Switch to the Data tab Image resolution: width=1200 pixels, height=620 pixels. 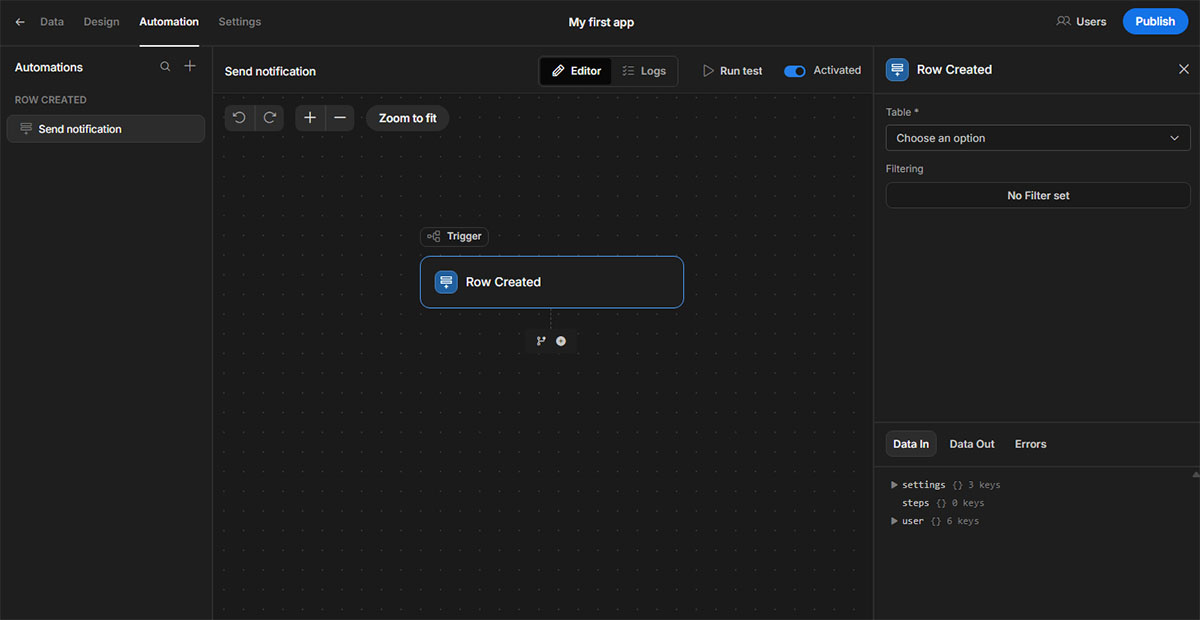click(52, 22)
